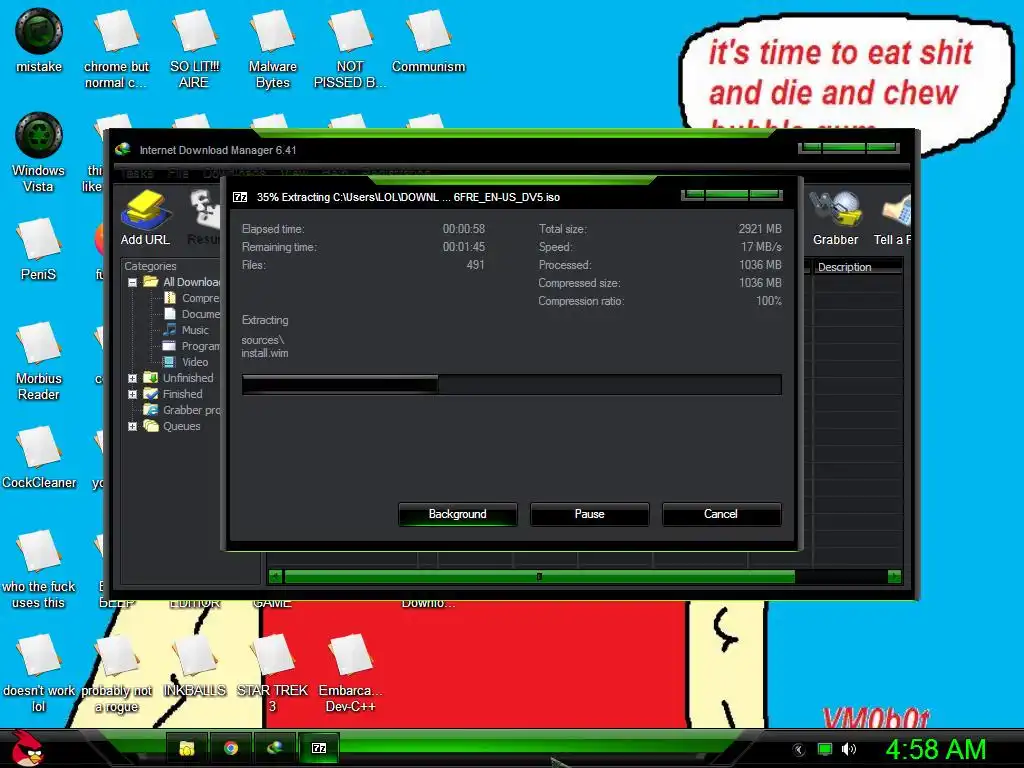Select the Programs category in IDM
The height and width of the screenshot is (768, 1024).
191,346
